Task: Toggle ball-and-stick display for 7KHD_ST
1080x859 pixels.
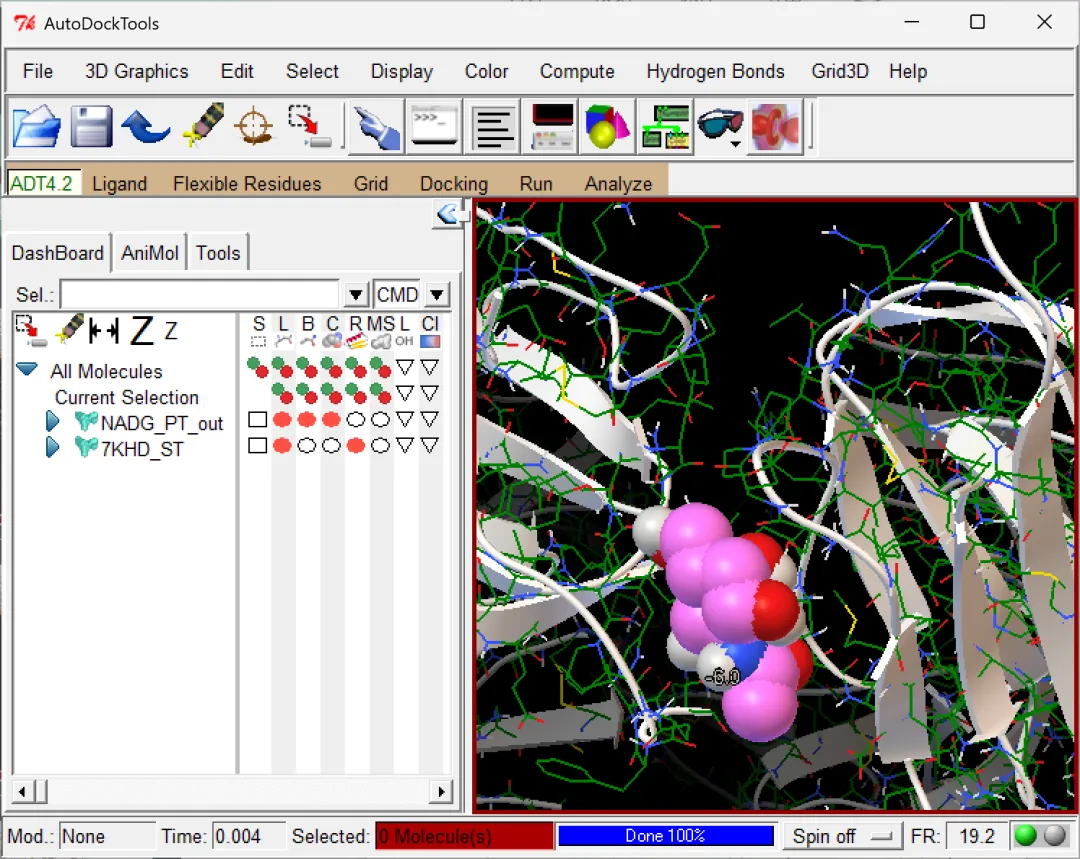Action: 307,446
